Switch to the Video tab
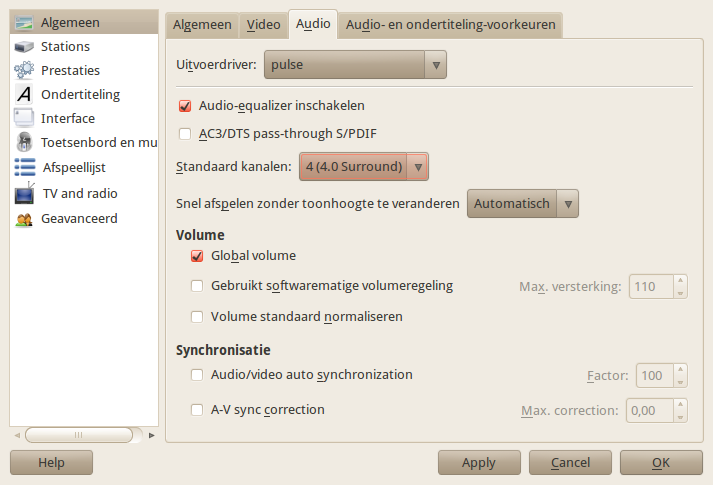 click(263, 25)
